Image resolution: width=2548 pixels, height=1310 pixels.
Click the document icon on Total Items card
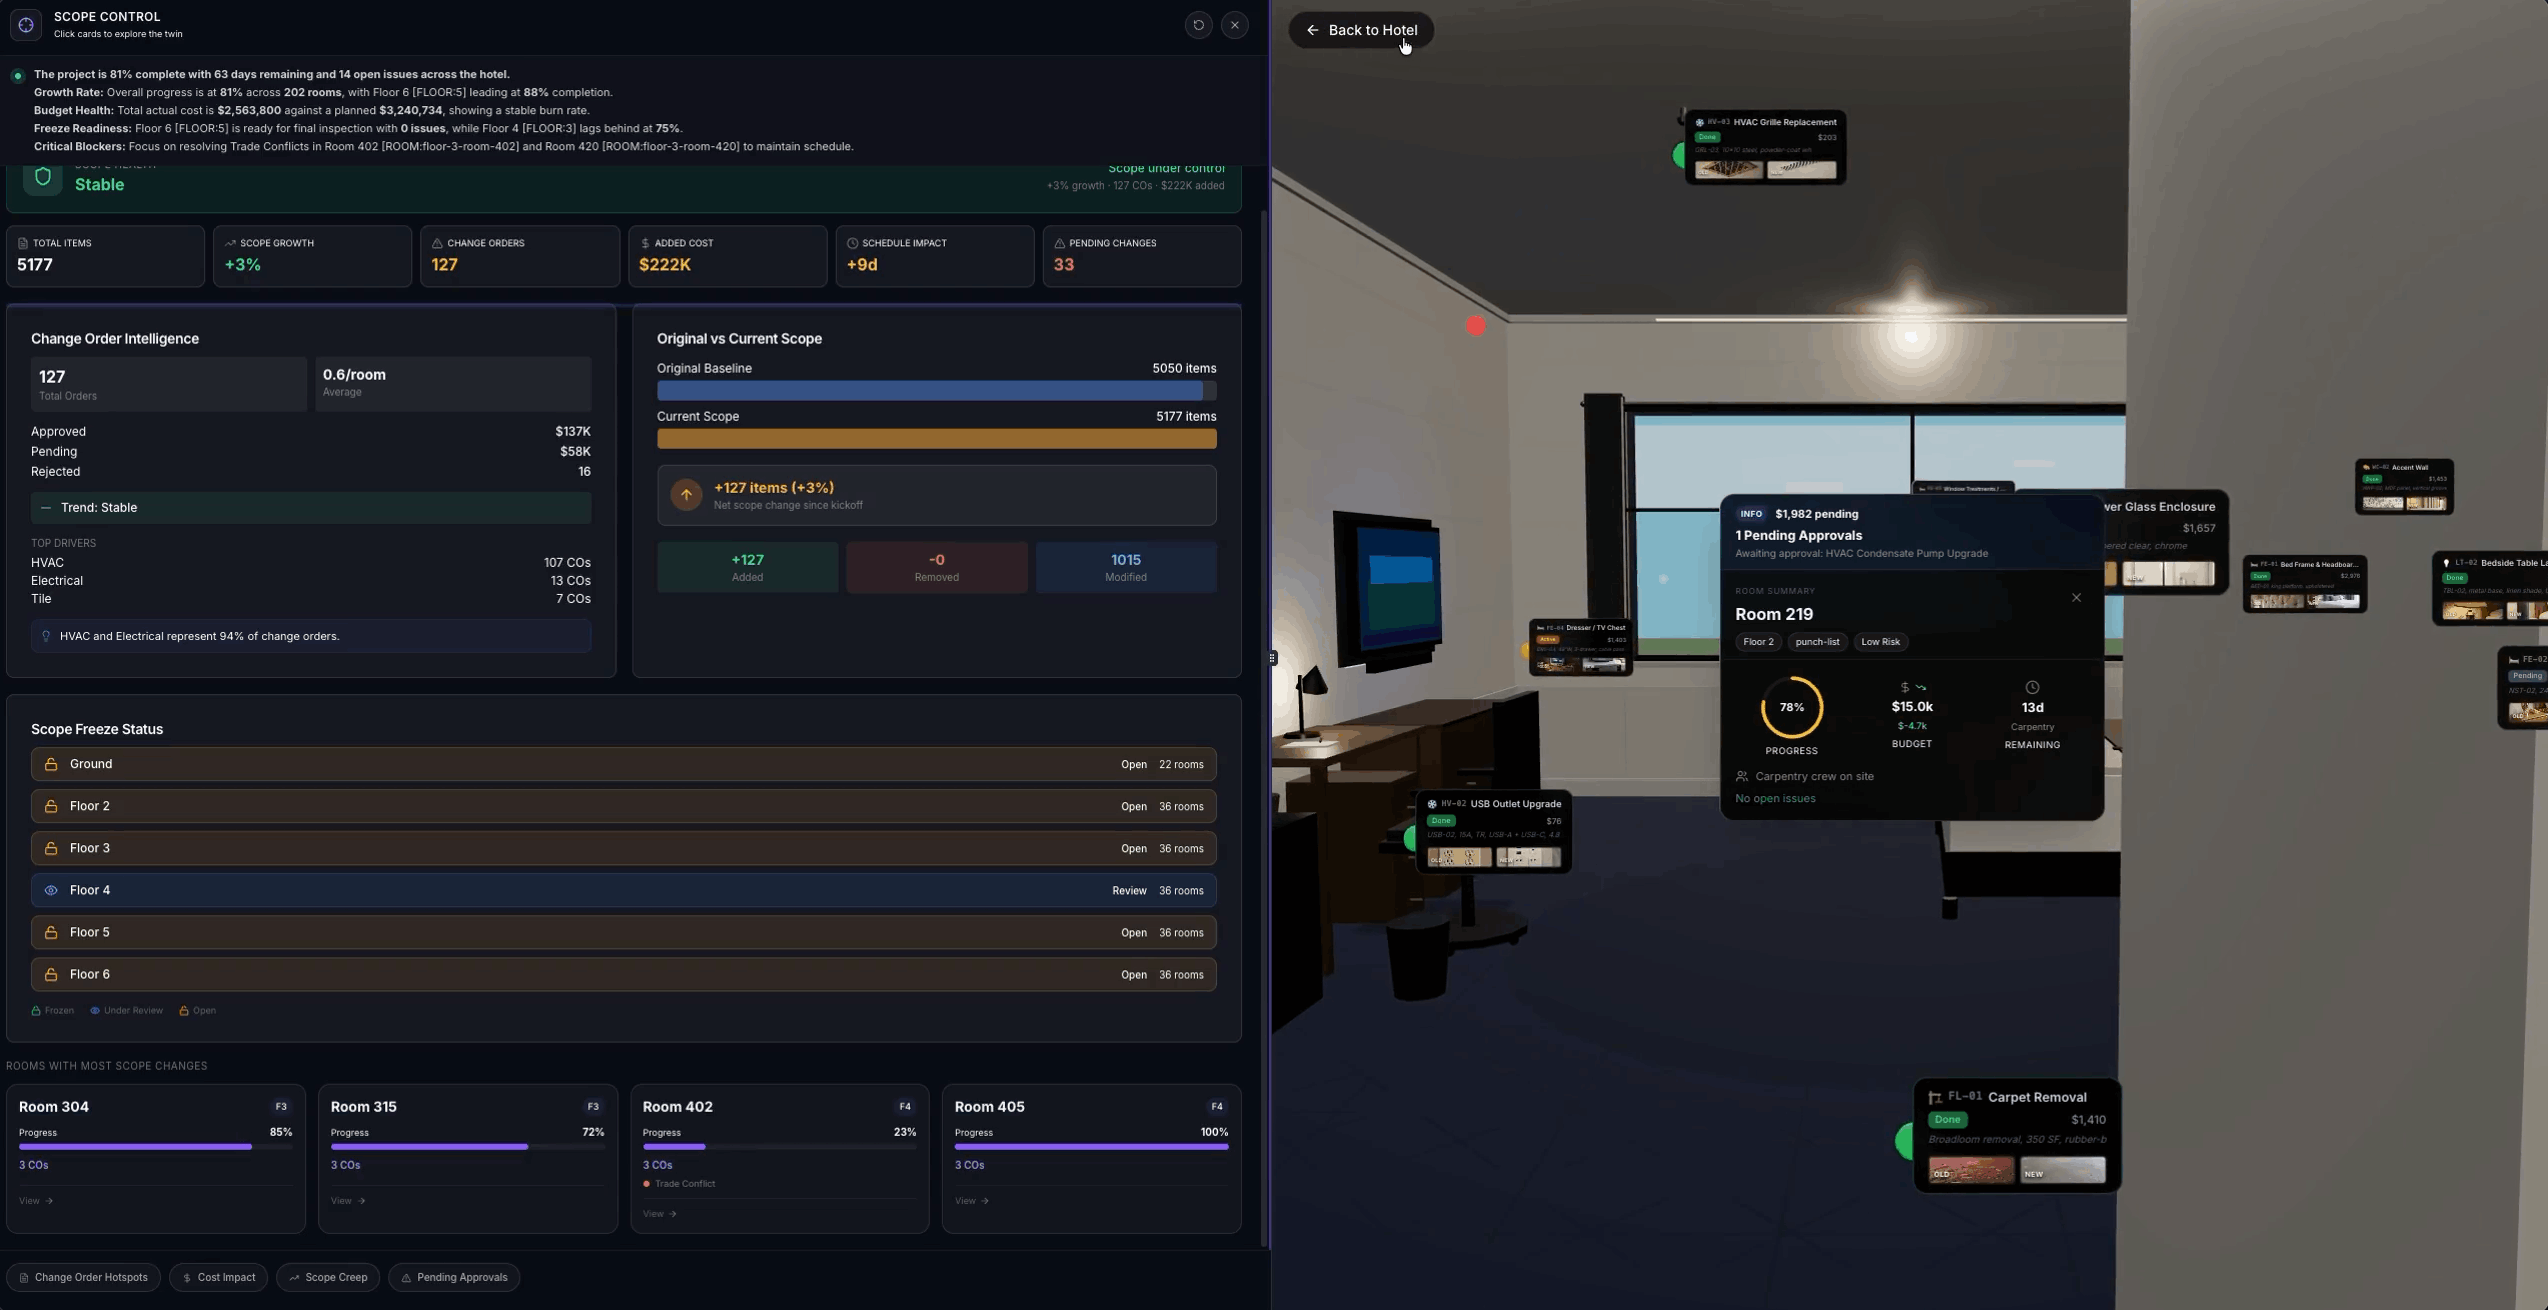(23, 242)
